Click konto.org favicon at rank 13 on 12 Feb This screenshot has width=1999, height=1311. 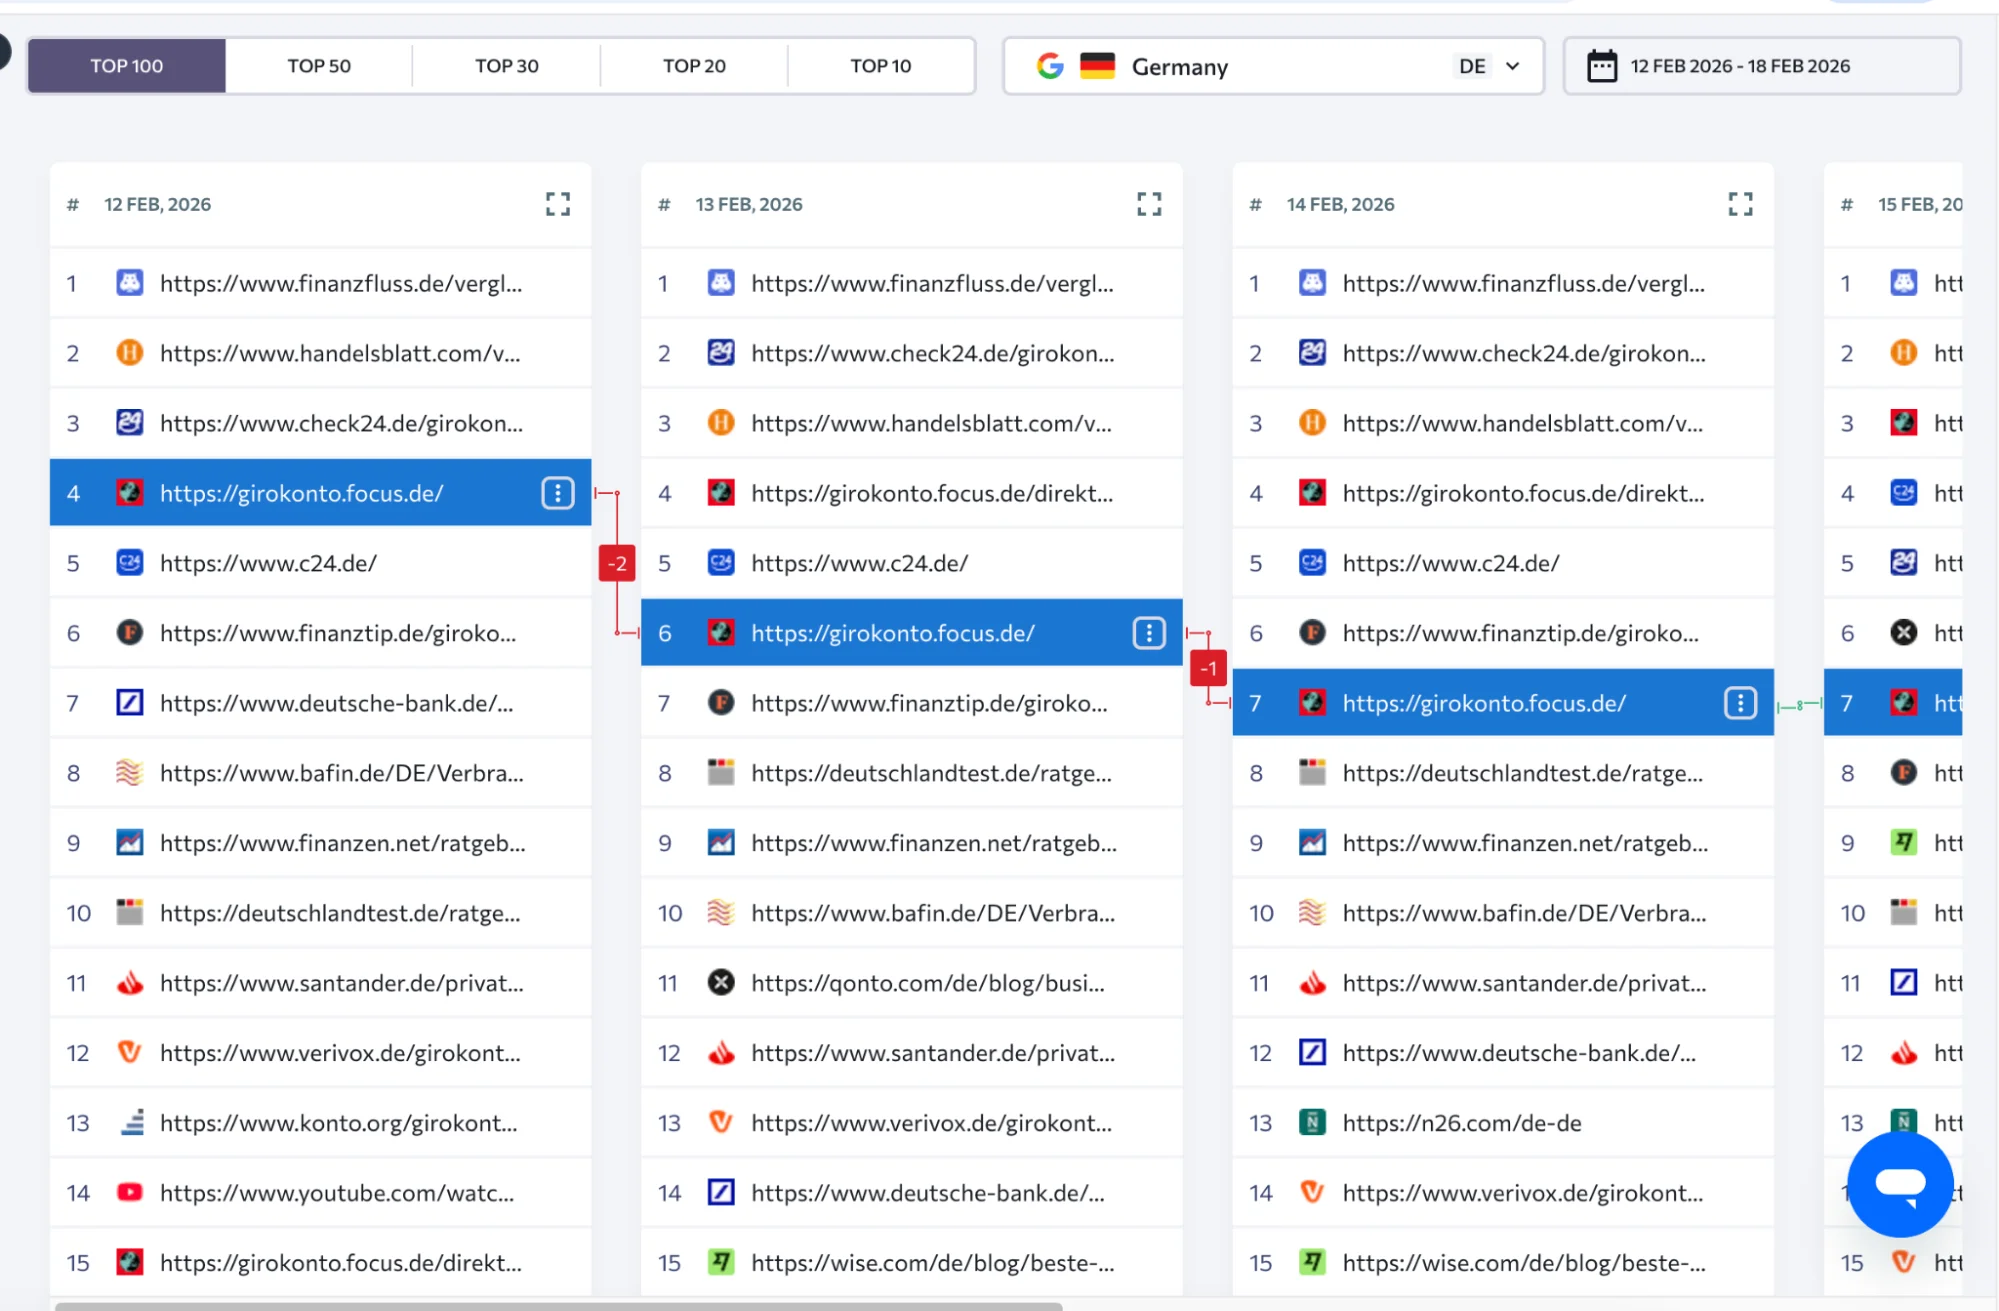click(131, 1122)
